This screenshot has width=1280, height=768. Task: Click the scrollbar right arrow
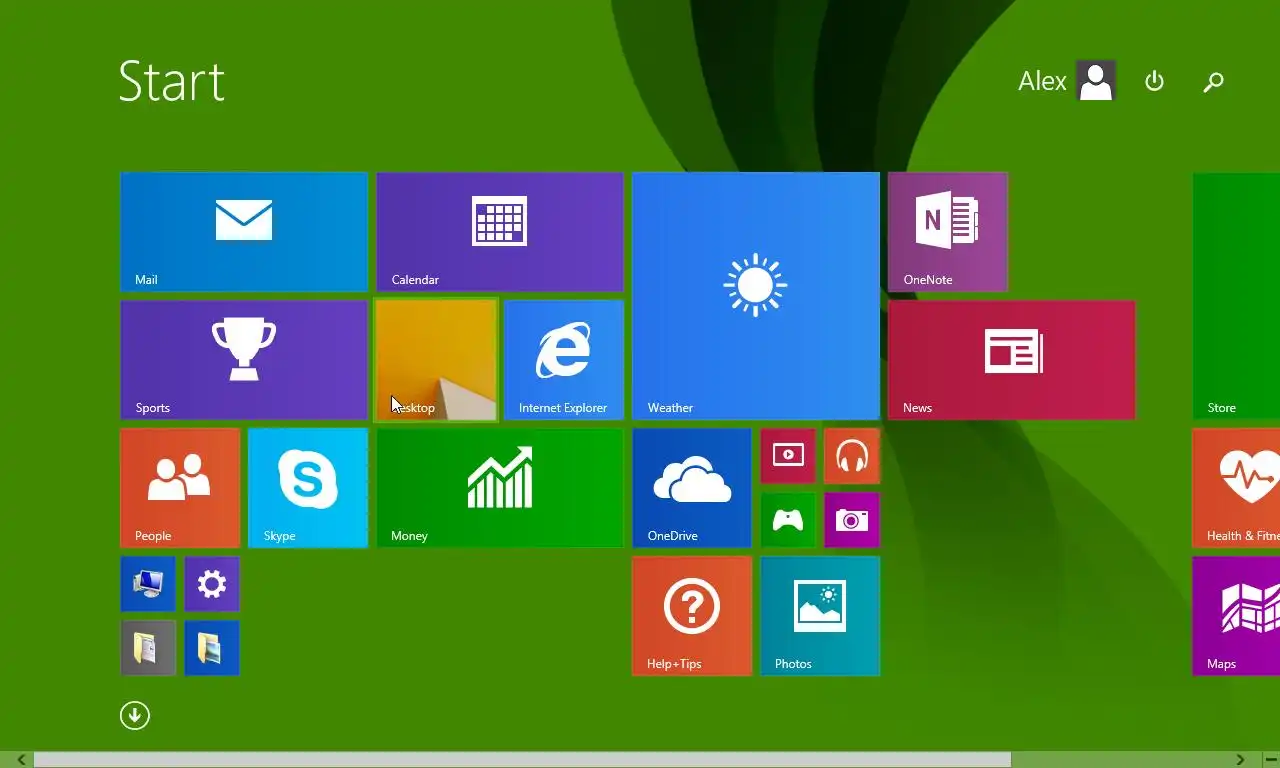1240,760
